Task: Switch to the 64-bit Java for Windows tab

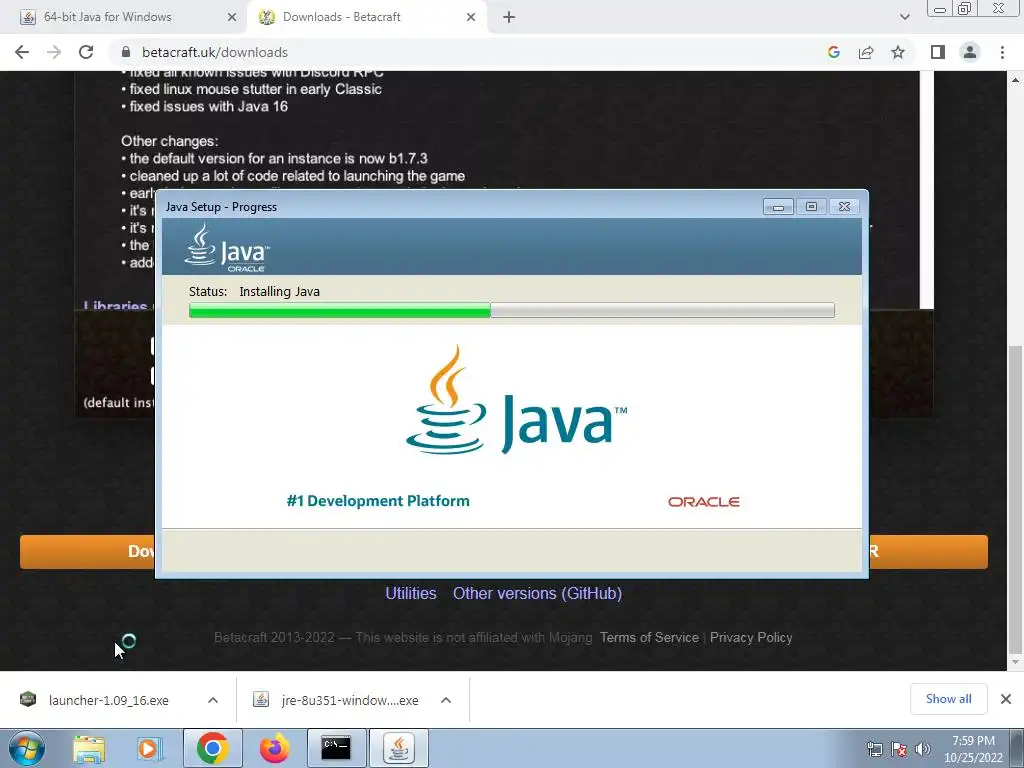Action: 124,17
